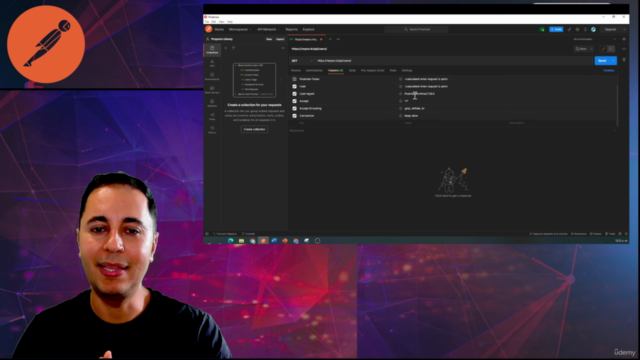Expand the Workspaces dropdown
Image resolution: width=640 pixels, height=360 pixels.
(239, 29)
